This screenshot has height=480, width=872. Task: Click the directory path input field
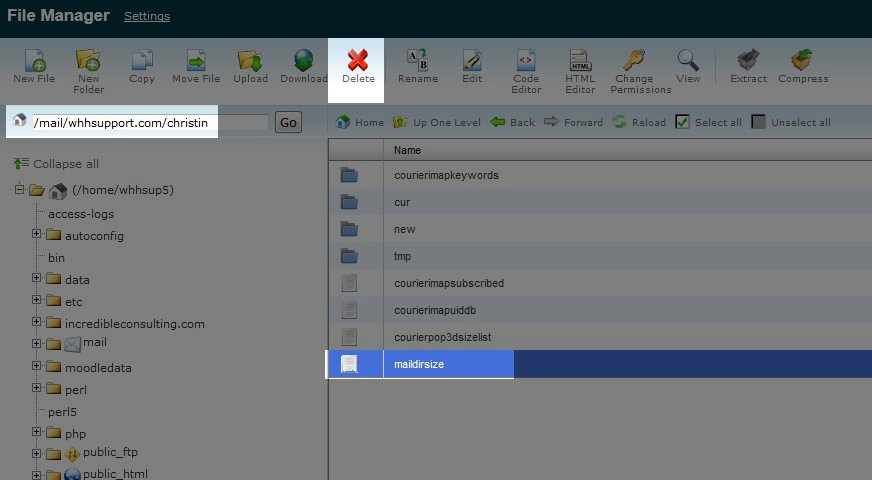pyautogui.click(x=150, y=122)
